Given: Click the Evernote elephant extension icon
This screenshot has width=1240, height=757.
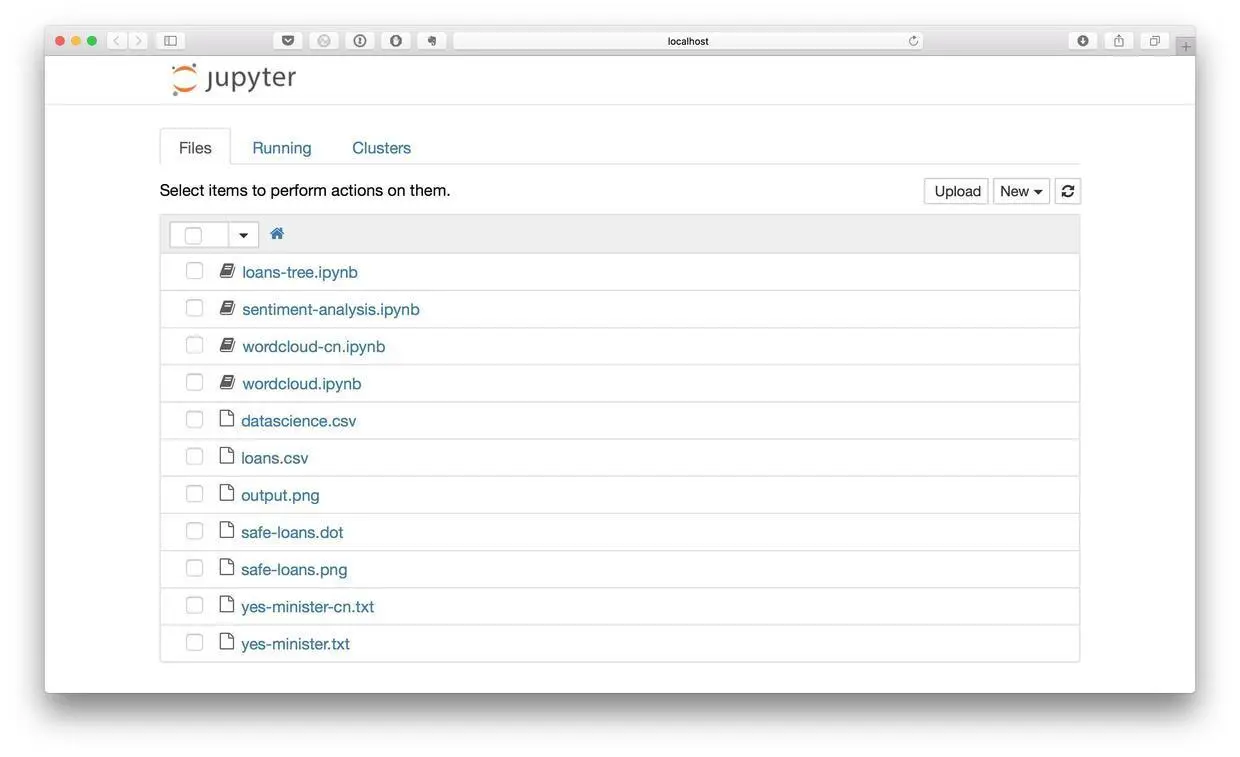Looking at the screenshot, I should (x=432, y=41).
